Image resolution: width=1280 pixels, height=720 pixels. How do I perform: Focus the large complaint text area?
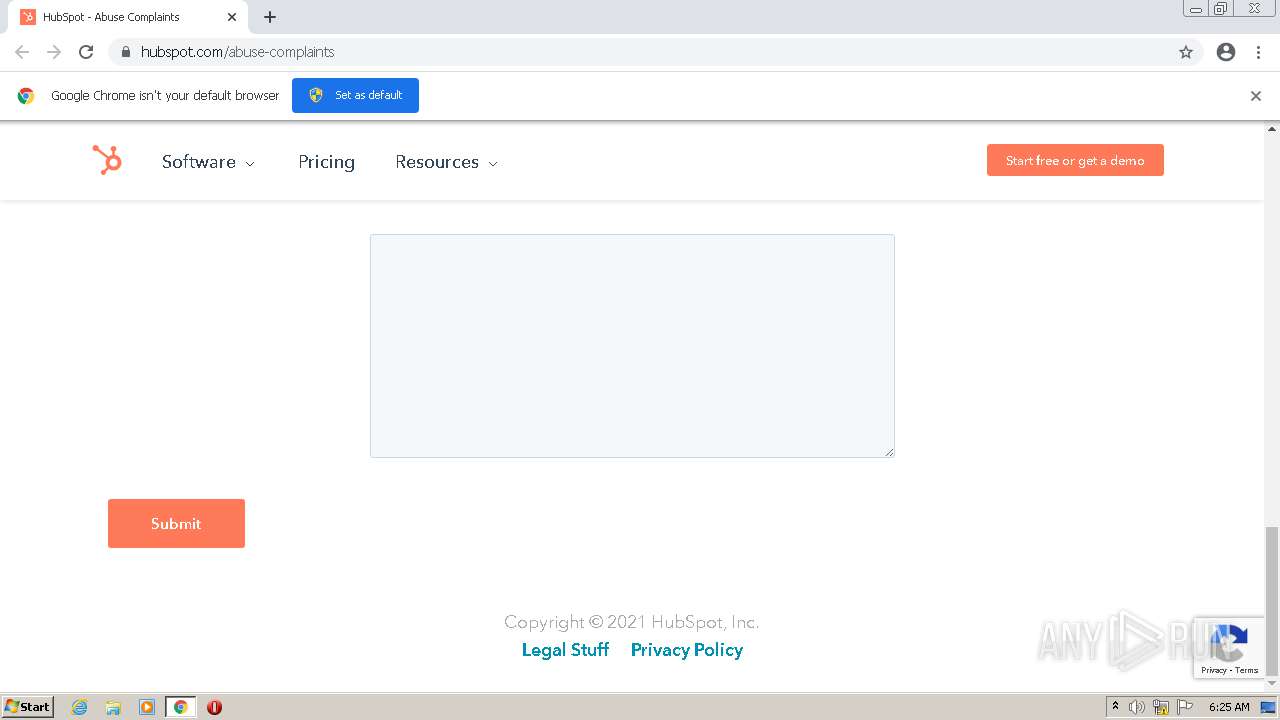pos(632,346)
